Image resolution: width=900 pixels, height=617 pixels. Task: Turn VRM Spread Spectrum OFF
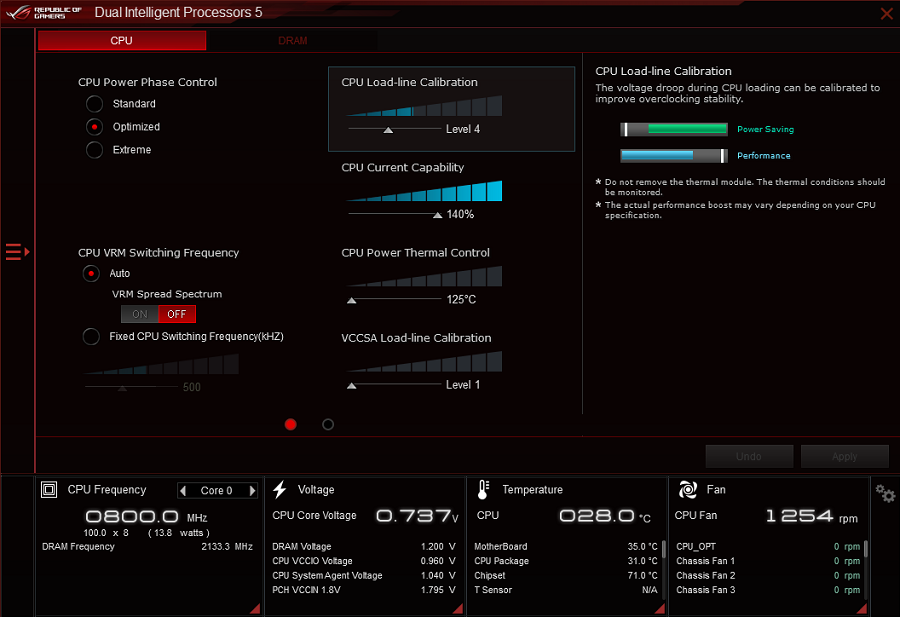point(177,314)
